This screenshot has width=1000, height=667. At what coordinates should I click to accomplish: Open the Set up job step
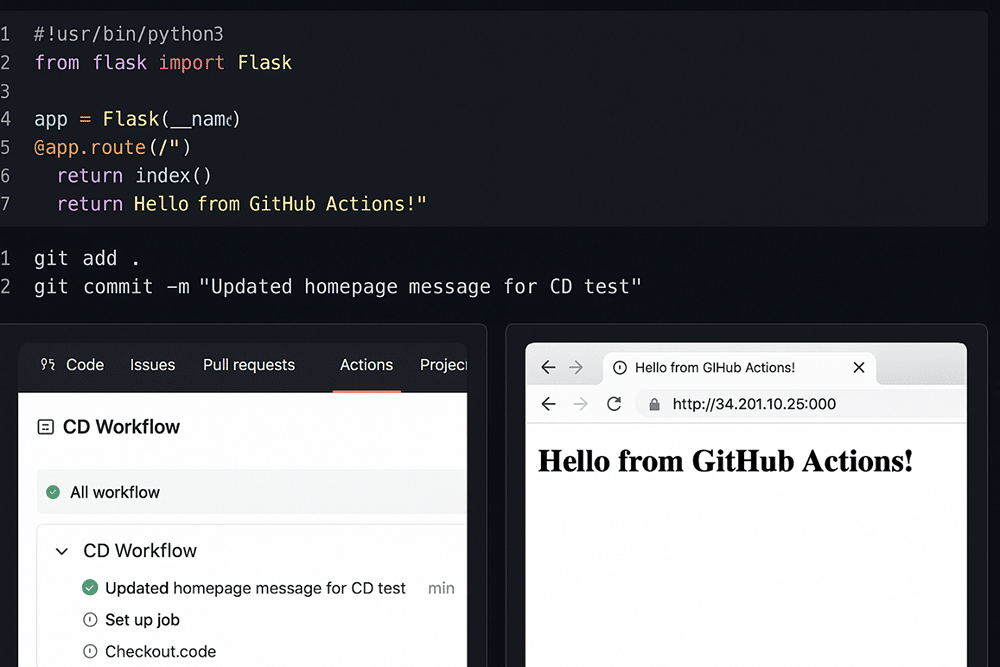coord(142,620)
